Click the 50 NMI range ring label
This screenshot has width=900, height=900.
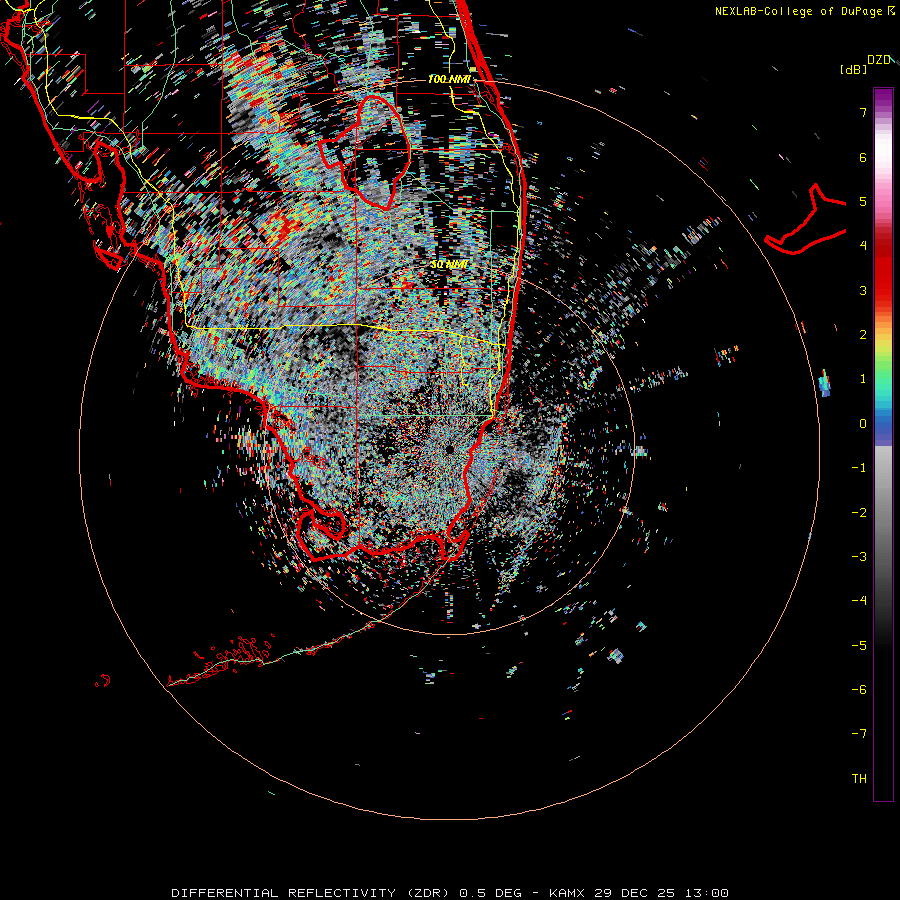click(449, 265)
